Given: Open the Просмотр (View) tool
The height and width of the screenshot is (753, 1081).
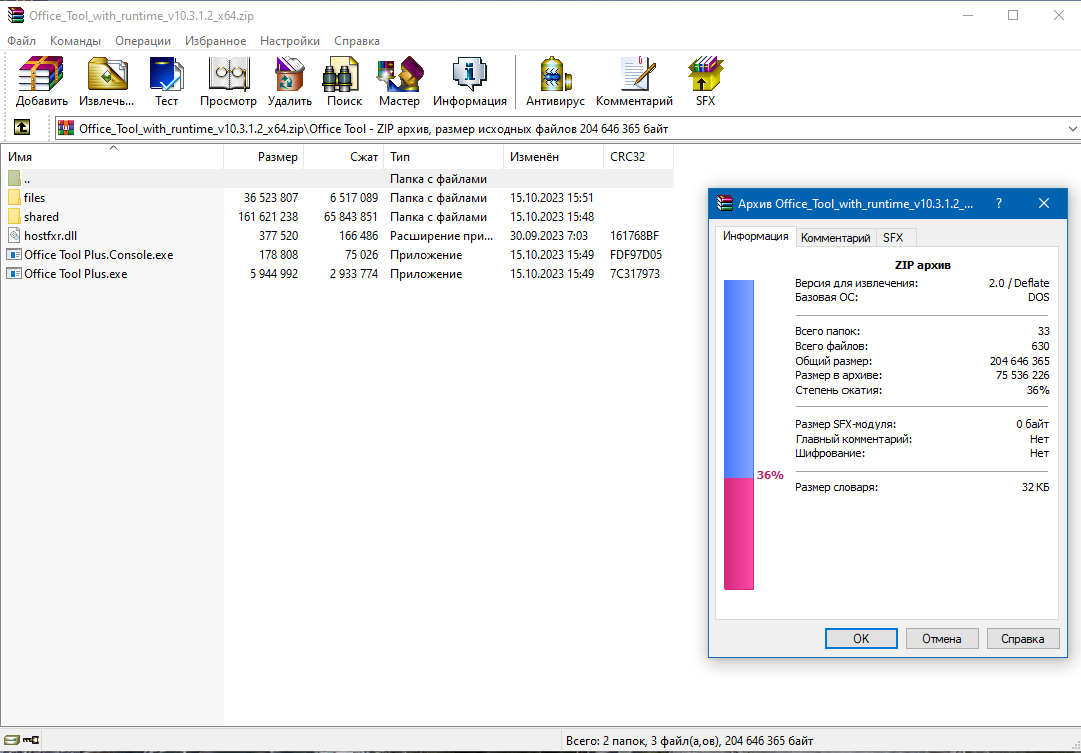Looking at the screenshot, I should [228, 81].
